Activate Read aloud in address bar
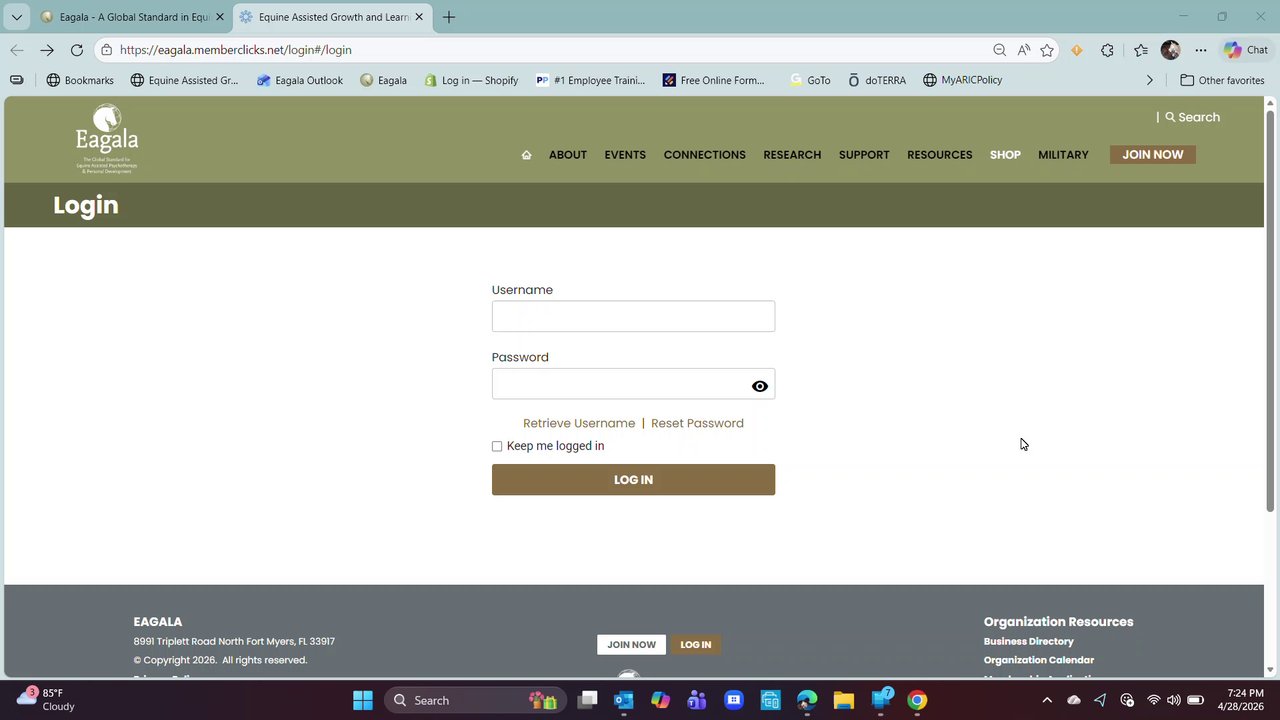Screen dimensions: 1280x720 (1023, 50)
